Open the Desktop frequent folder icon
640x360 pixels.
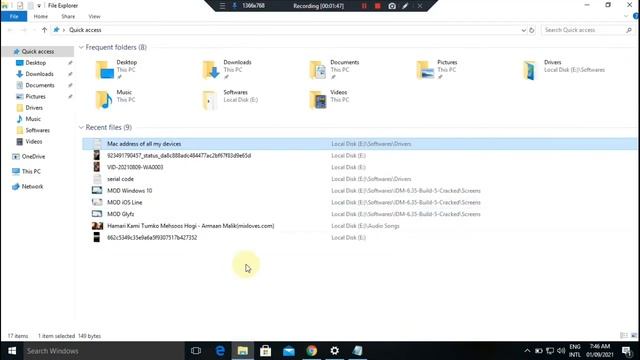[x=105, y=70]
